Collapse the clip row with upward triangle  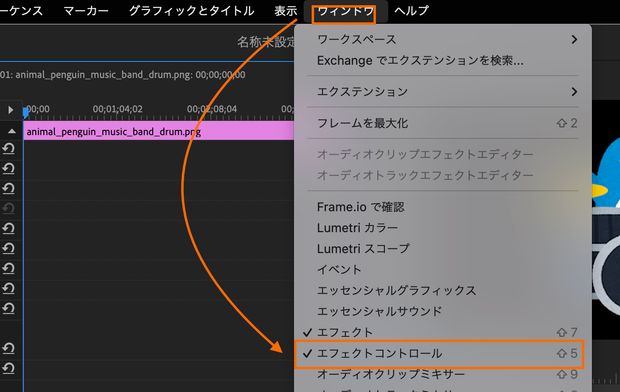click(x=12, y=131)
